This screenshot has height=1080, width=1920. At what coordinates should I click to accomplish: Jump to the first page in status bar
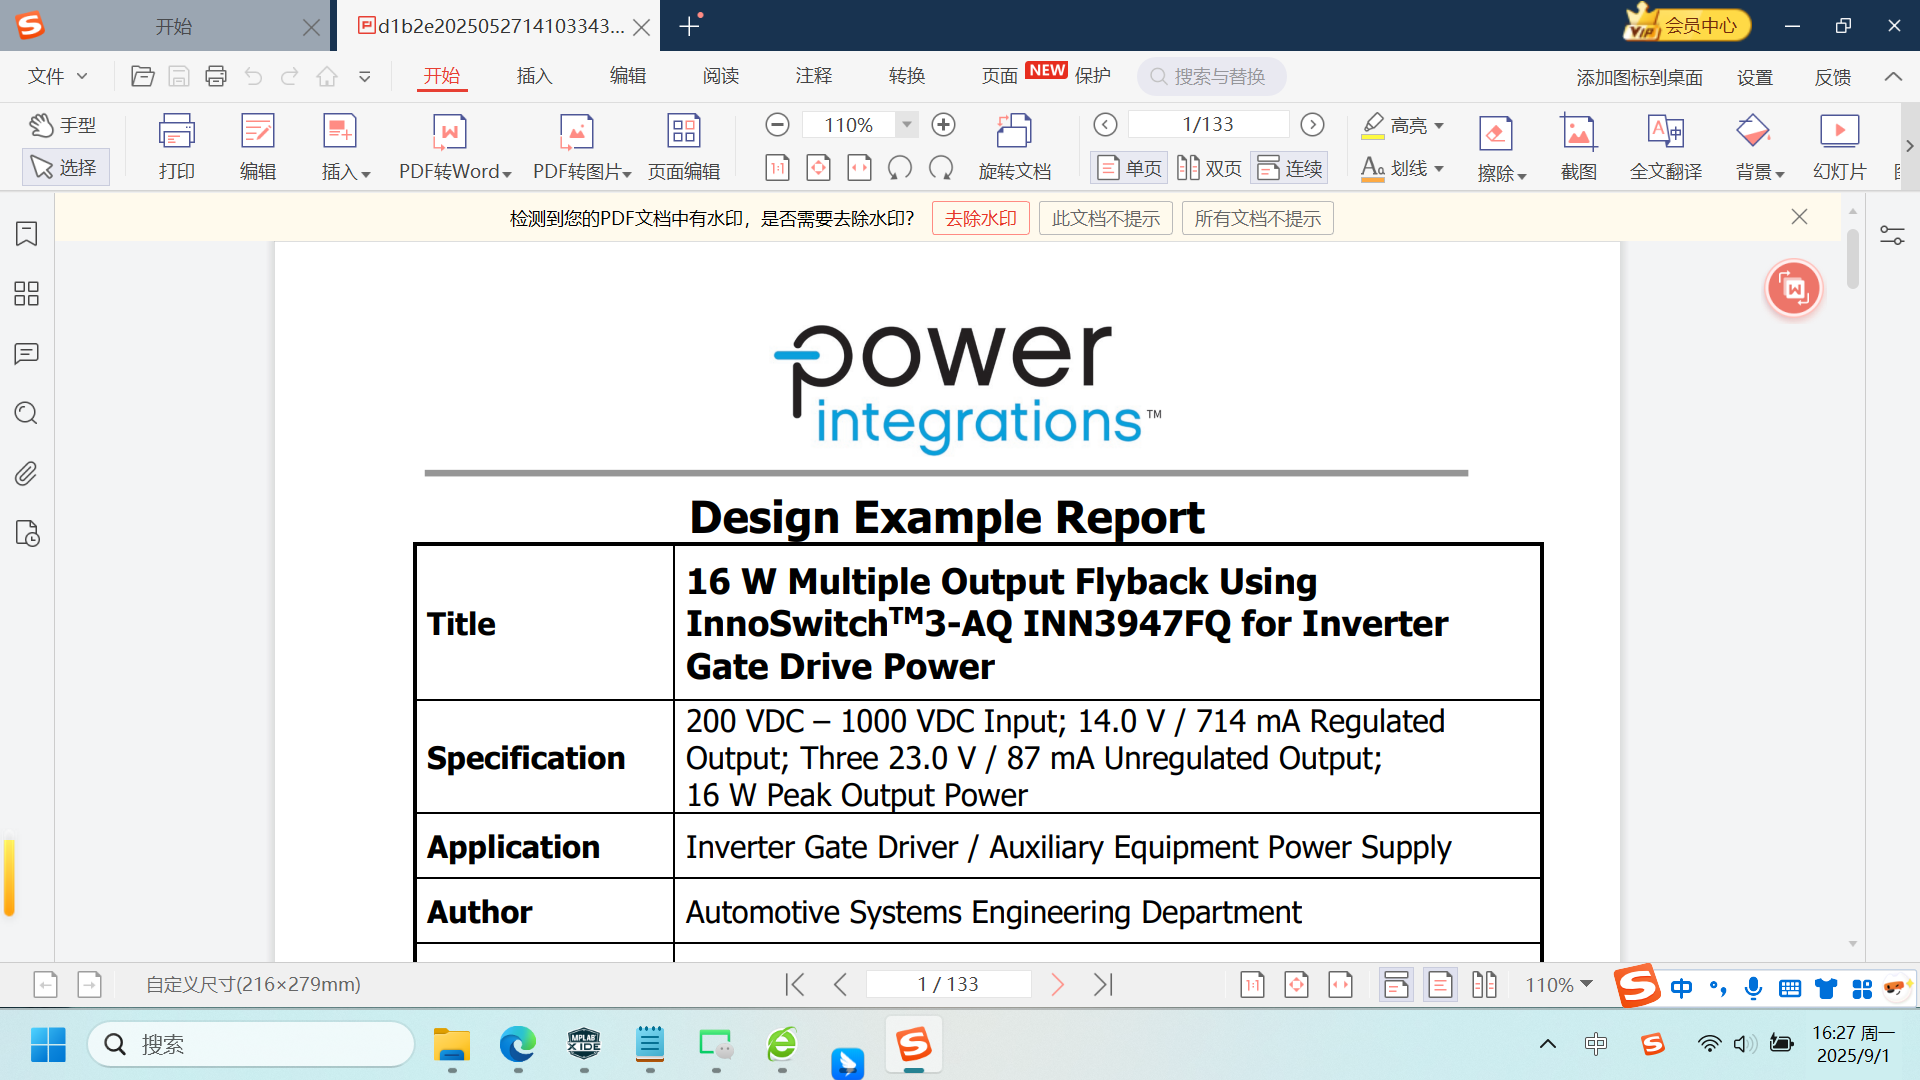click(x=795, y=985)
